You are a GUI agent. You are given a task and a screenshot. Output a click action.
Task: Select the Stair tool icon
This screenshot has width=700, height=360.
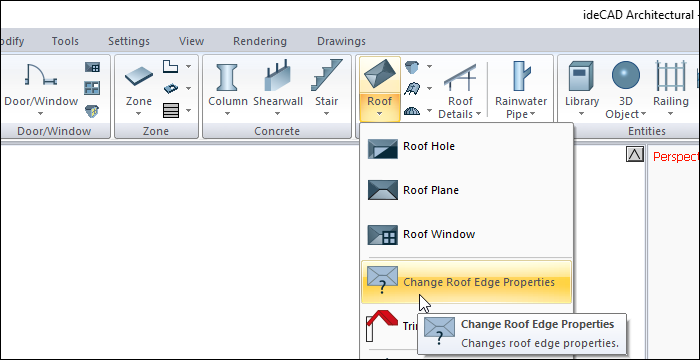click(327, 75)
